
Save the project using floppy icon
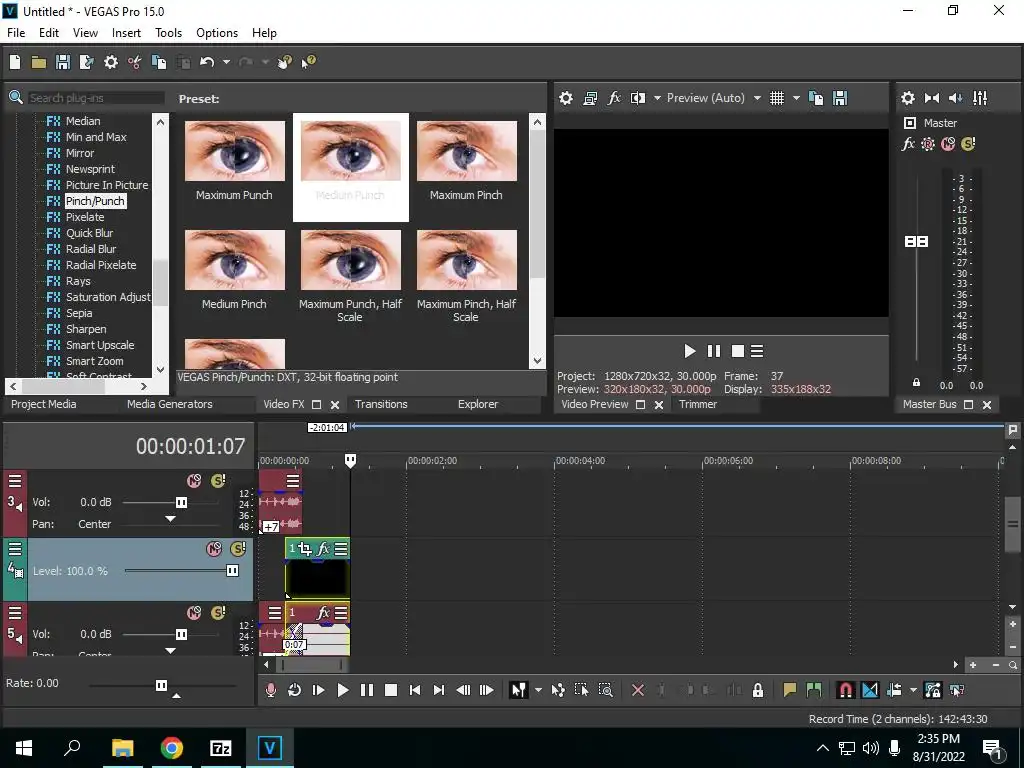(63, 62)
